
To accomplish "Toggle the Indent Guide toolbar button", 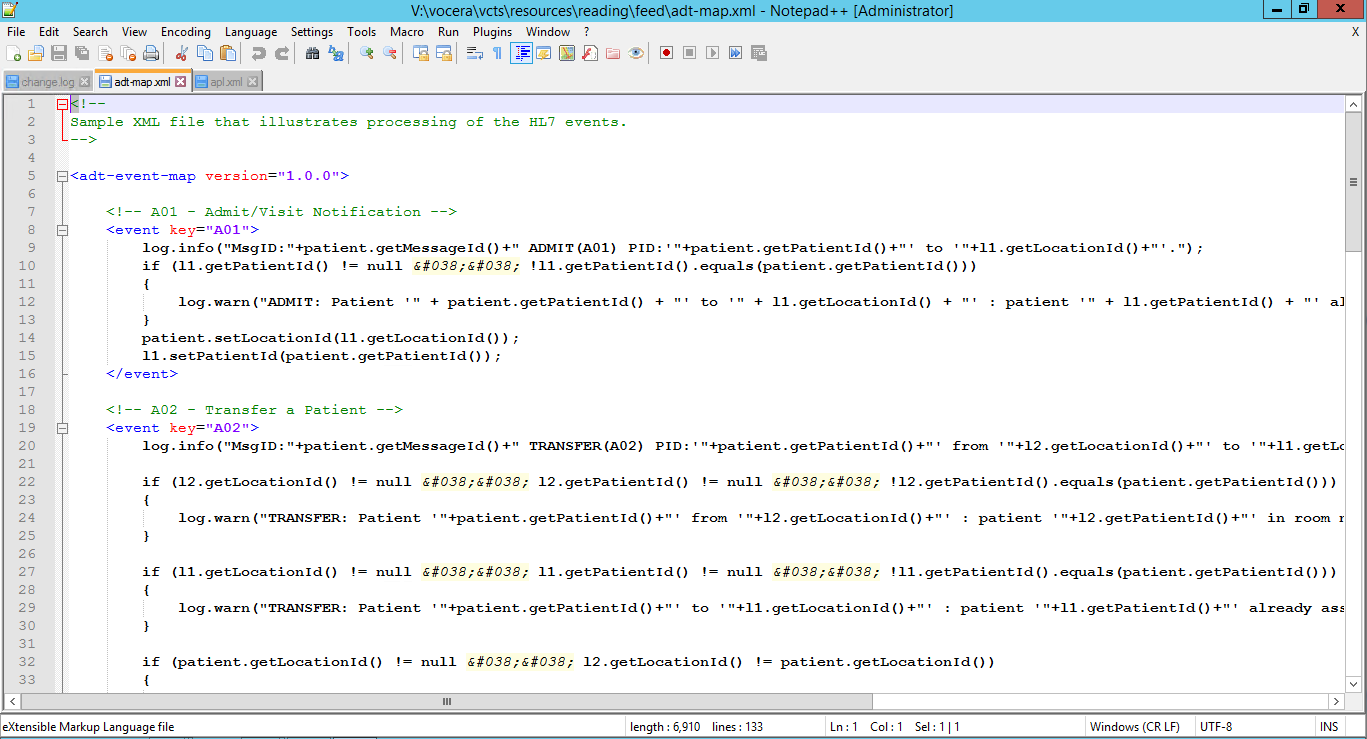I will click(521, 53).
